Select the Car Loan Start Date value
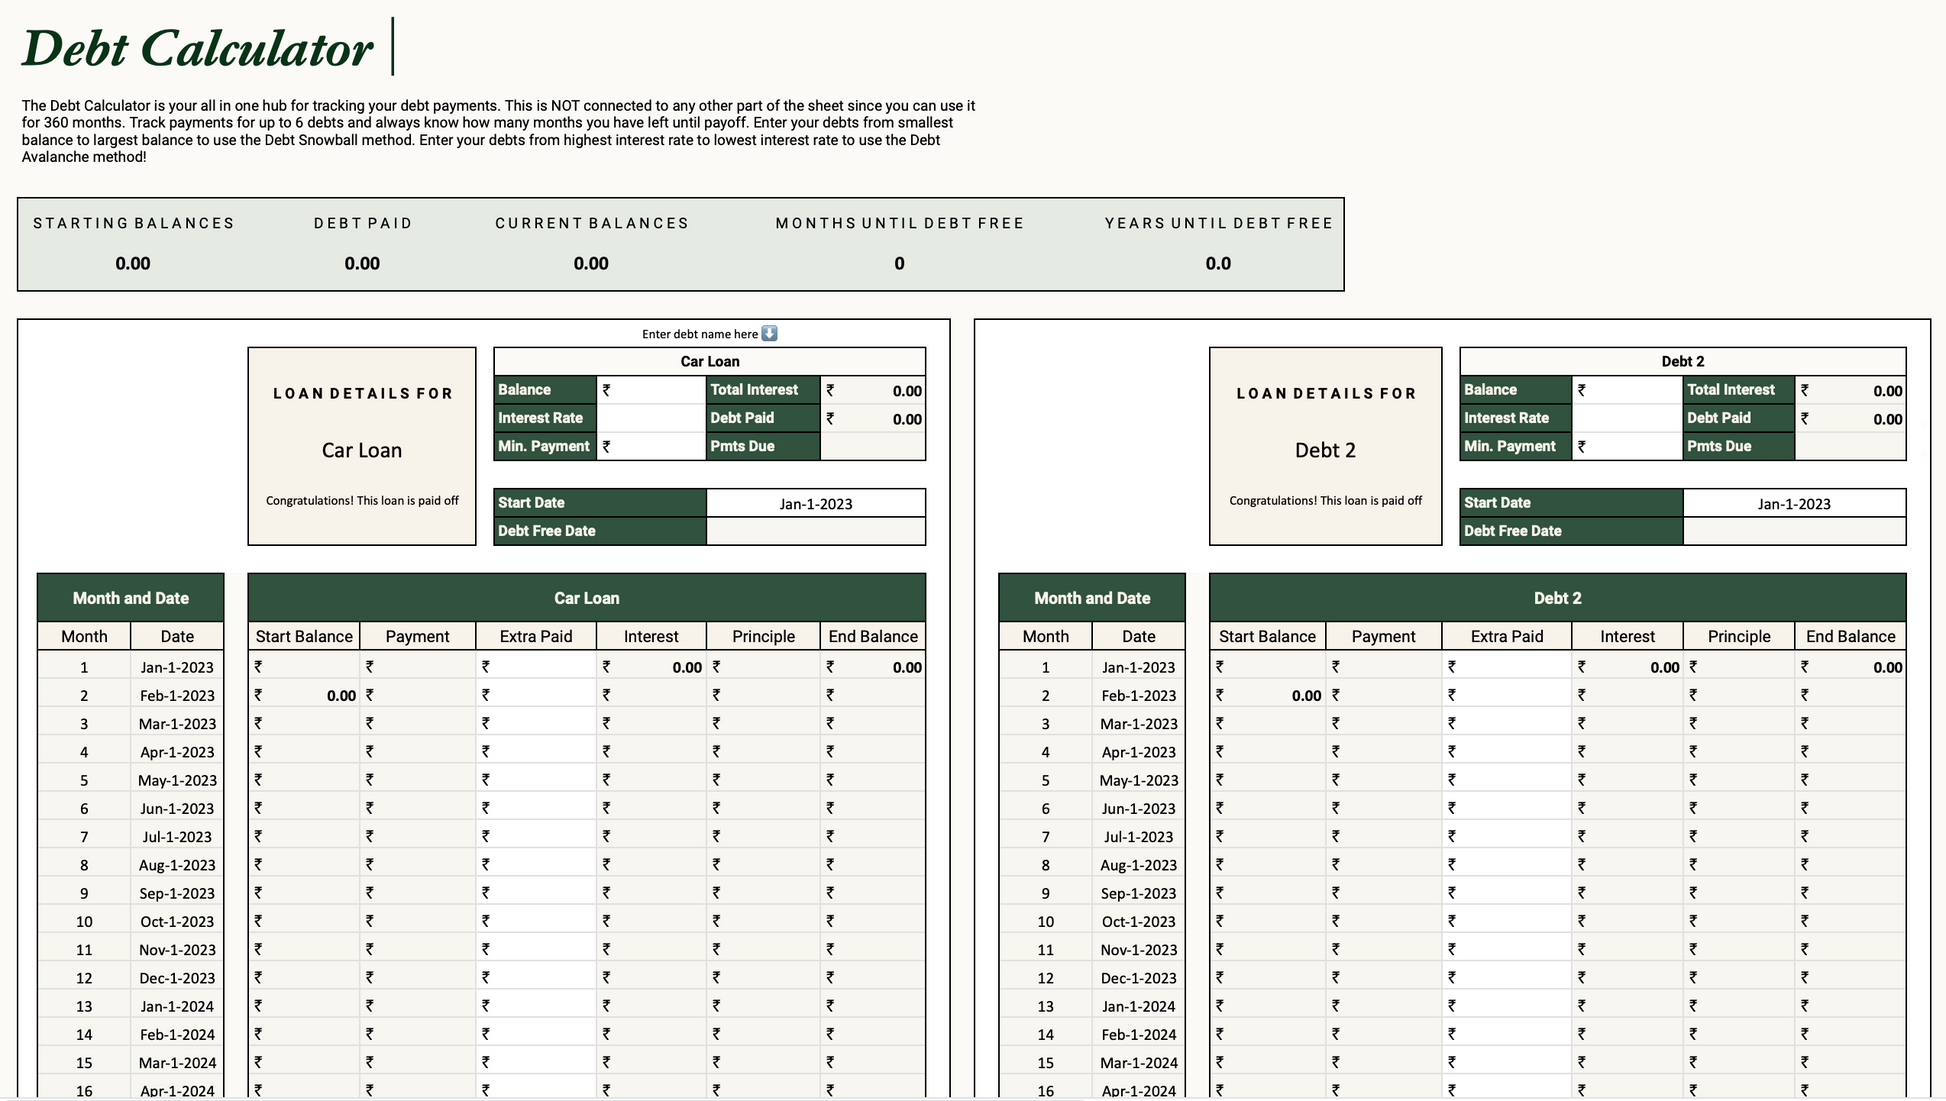This screenshot has height=1101, width=1946. tap(815, 503)
